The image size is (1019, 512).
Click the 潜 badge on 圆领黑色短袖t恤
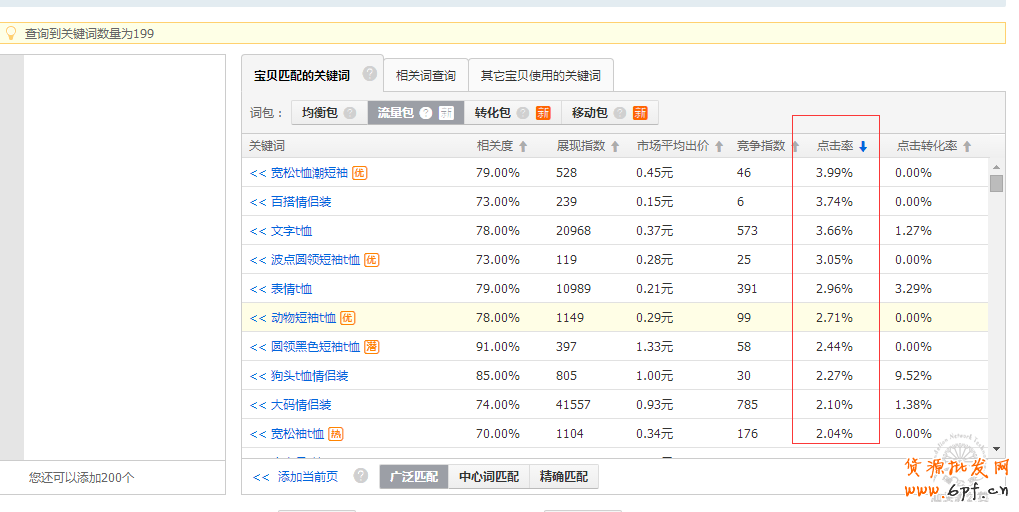[371, 347]
